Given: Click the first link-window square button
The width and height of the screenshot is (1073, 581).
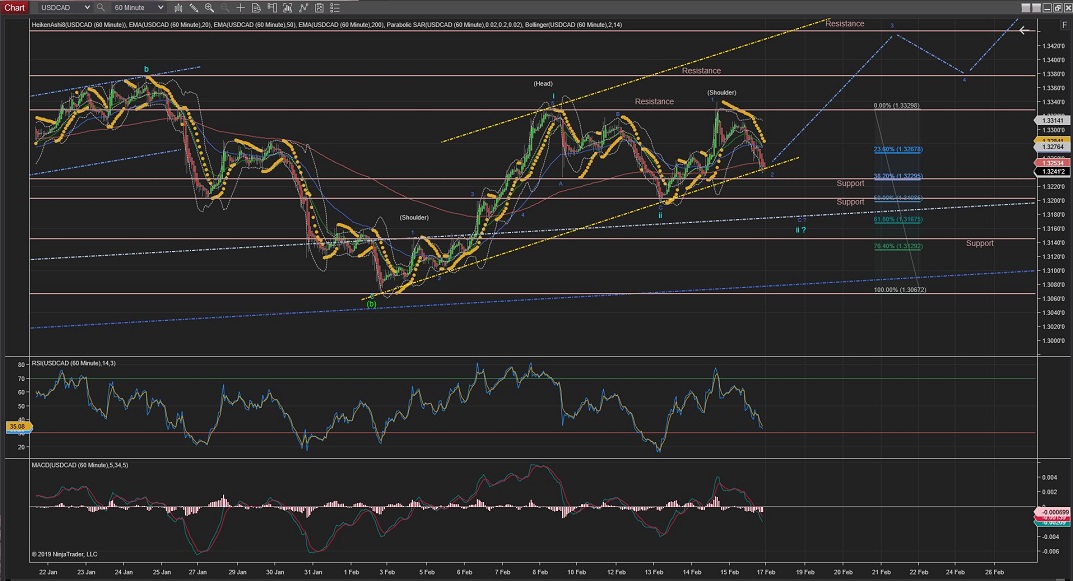Looking at the screenshot, I should pos(1026,7).
